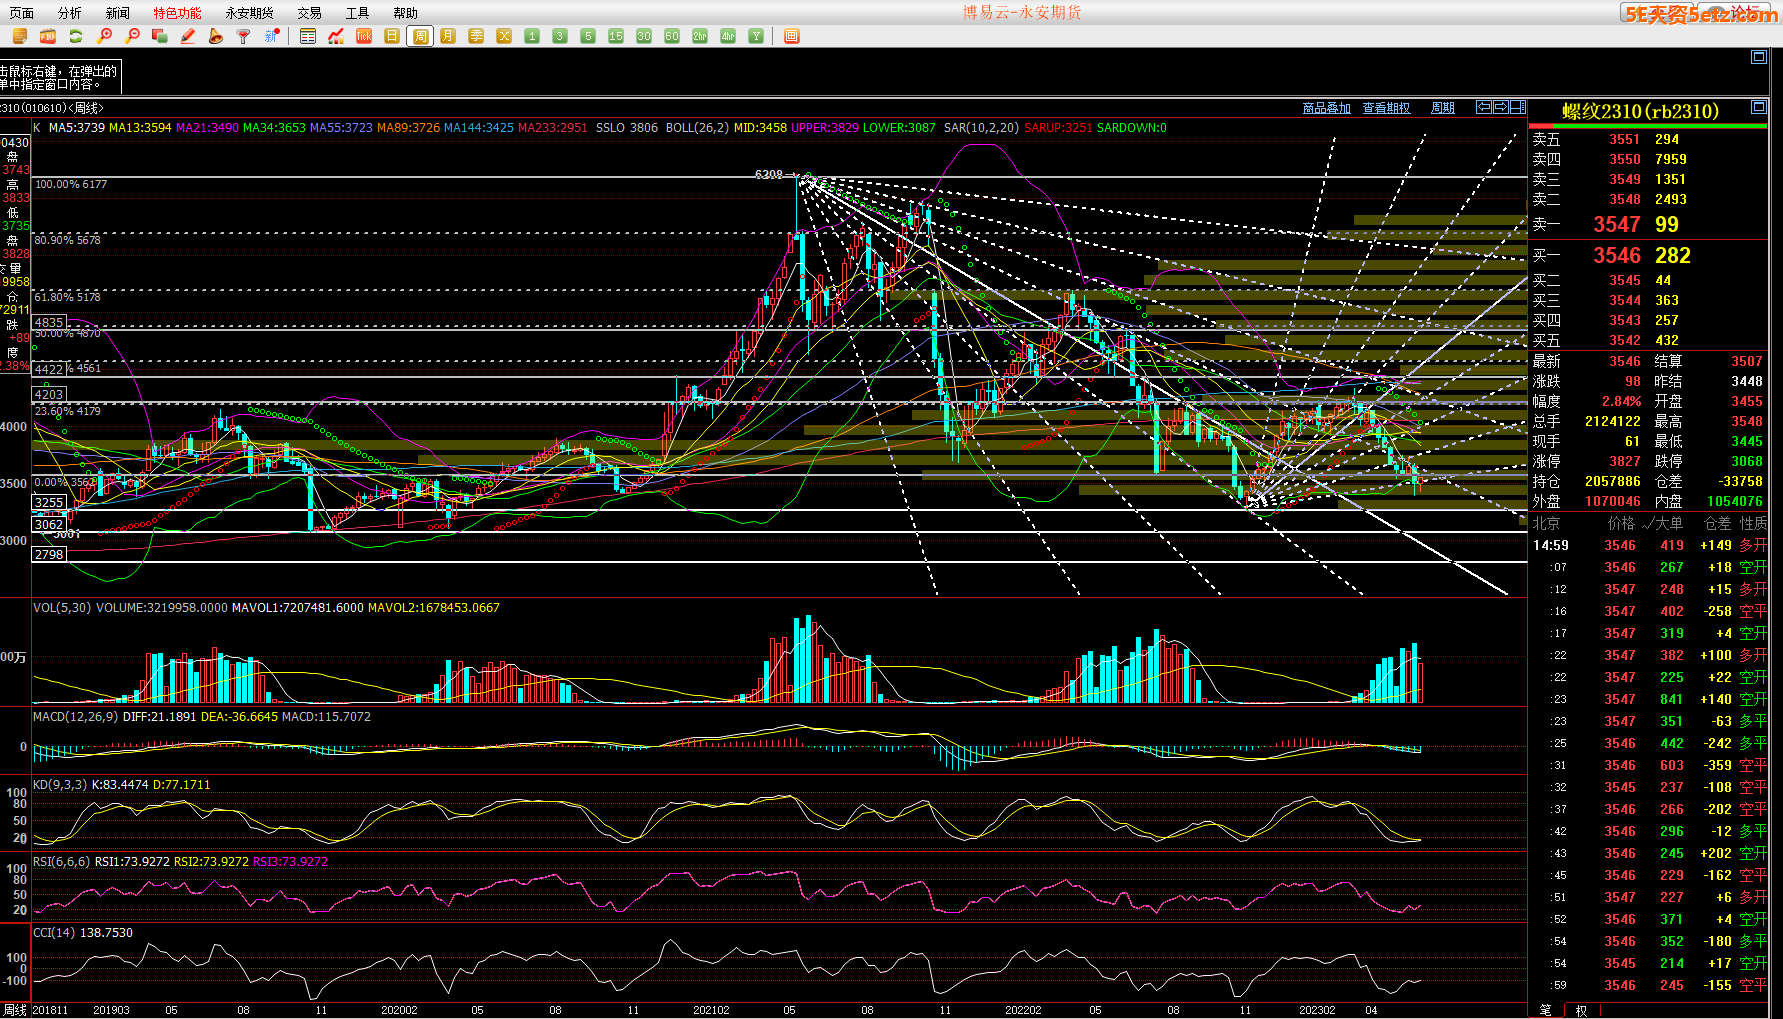Click the red 画 drawing panel icon
This screenshot has width=1783, height=1019.
792,36
